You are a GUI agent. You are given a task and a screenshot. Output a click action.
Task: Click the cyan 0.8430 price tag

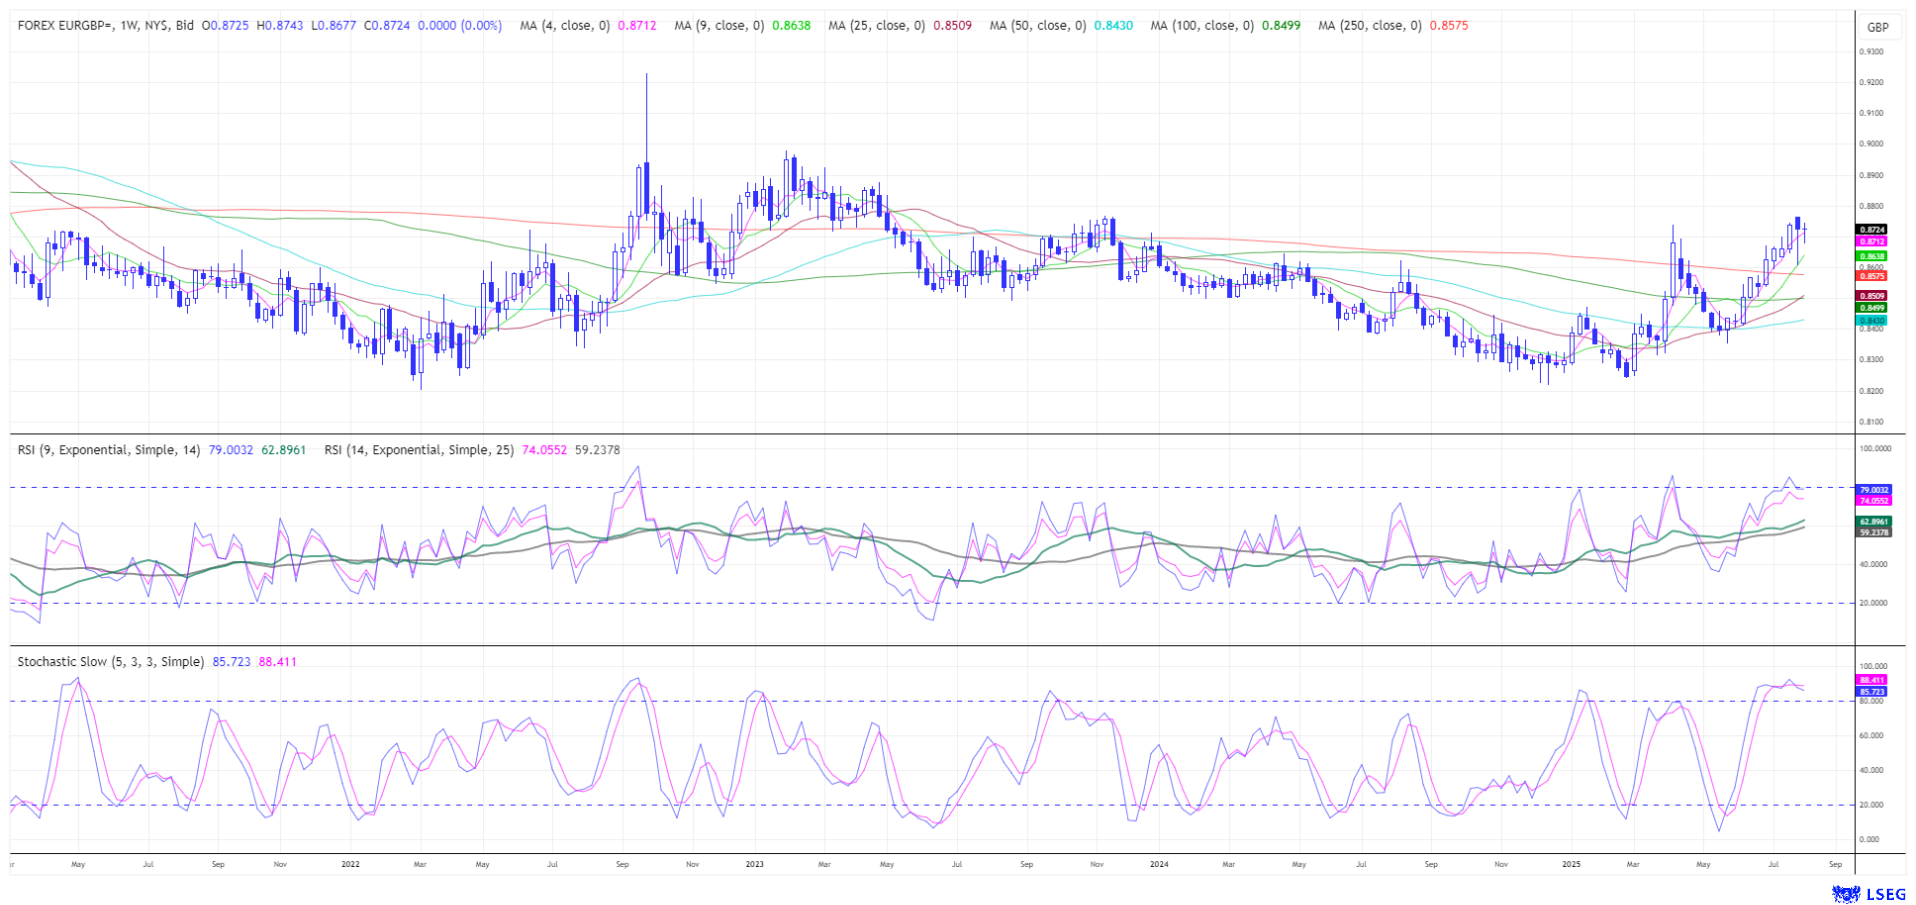1872,321
